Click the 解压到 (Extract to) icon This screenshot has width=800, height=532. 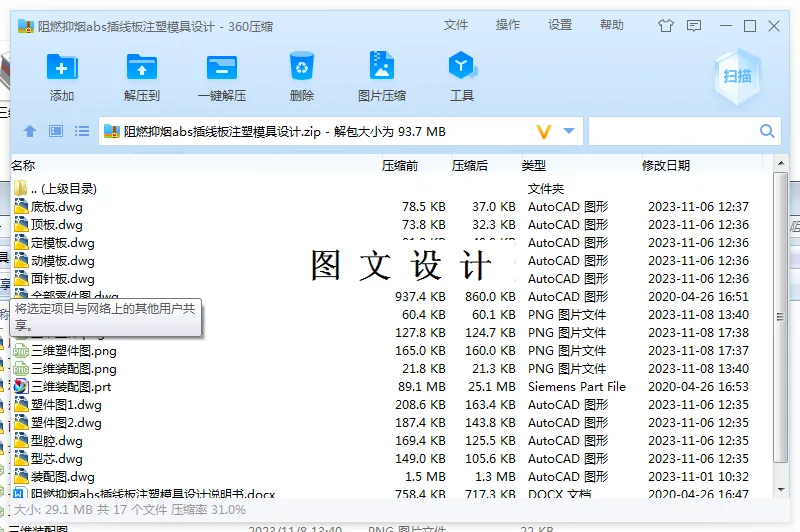(142, 67)
